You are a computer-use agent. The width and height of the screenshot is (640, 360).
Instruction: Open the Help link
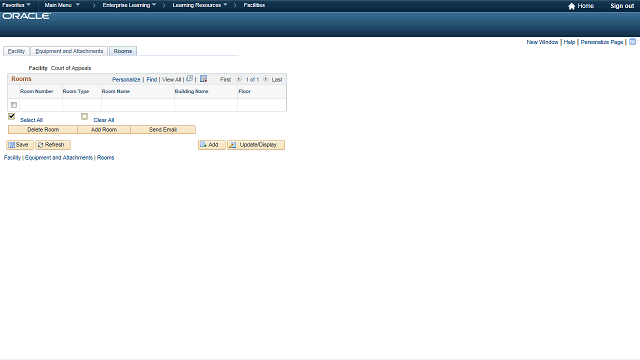569,42
